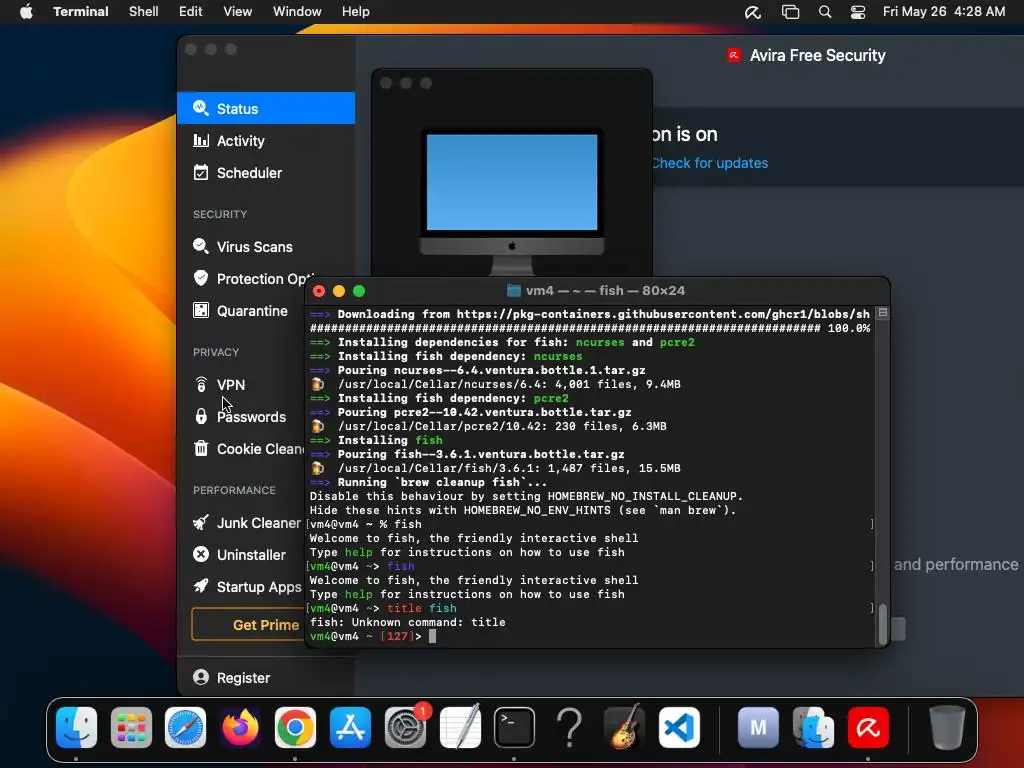
Task: Open Scheduler in Avira sidebar
Action: pyautogui.click(x=266, y=172)
